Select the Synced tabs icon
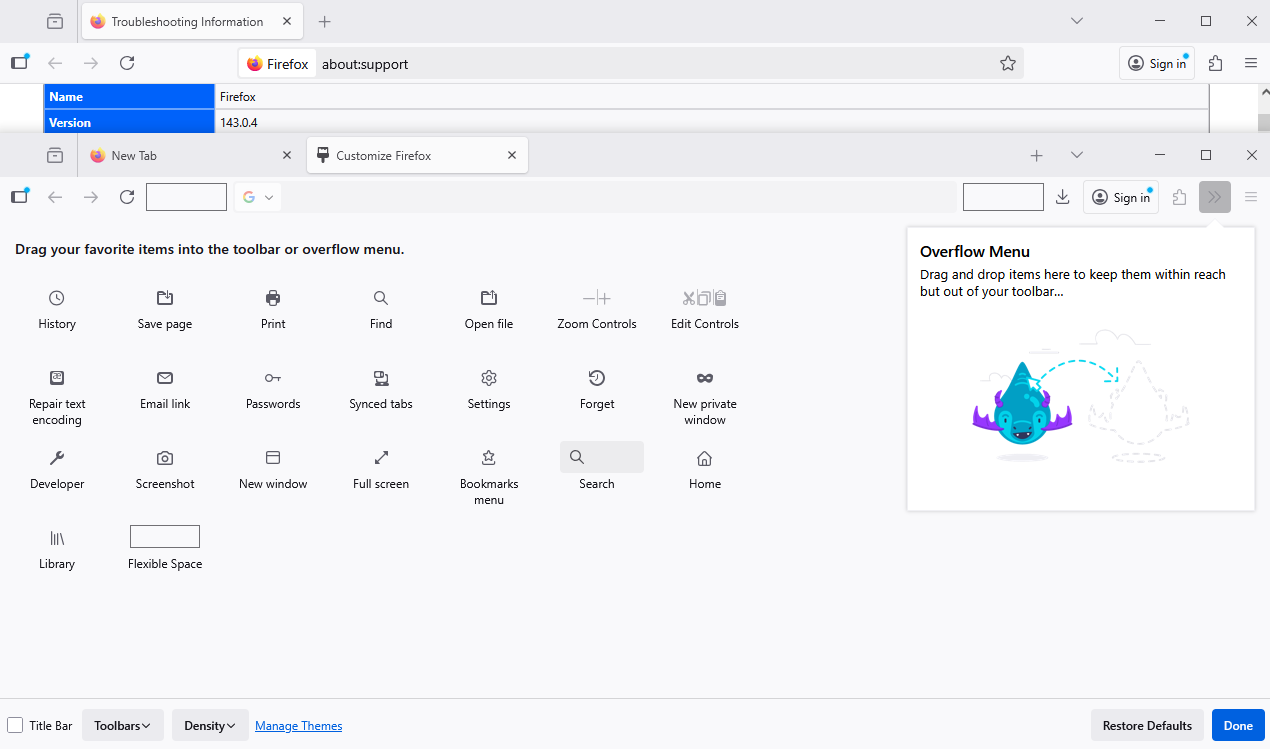Screen dimensions: 1270x749 (381, 378)
